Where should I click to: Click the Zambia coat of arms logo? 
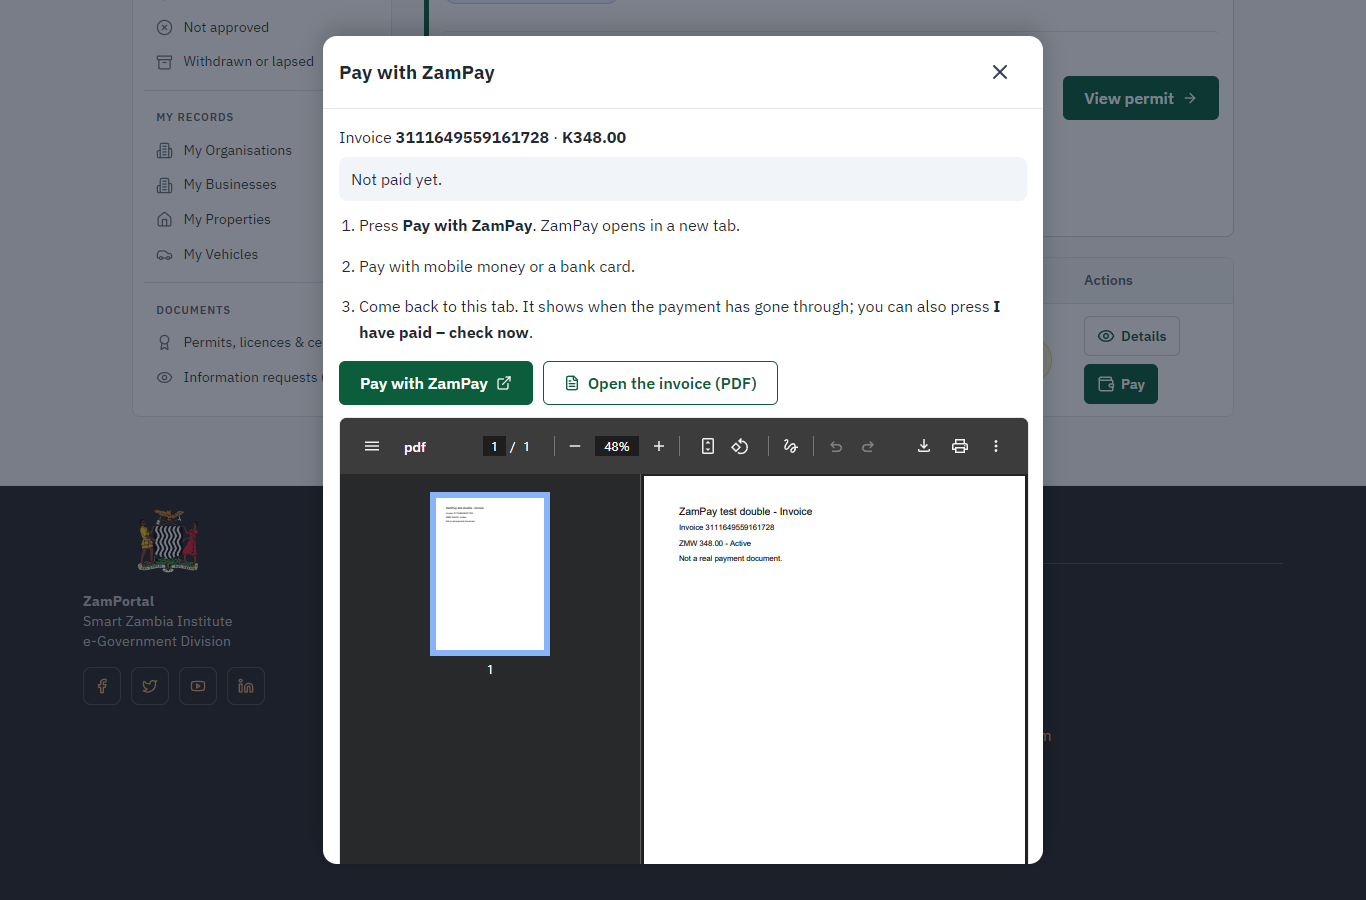(168, 541)
